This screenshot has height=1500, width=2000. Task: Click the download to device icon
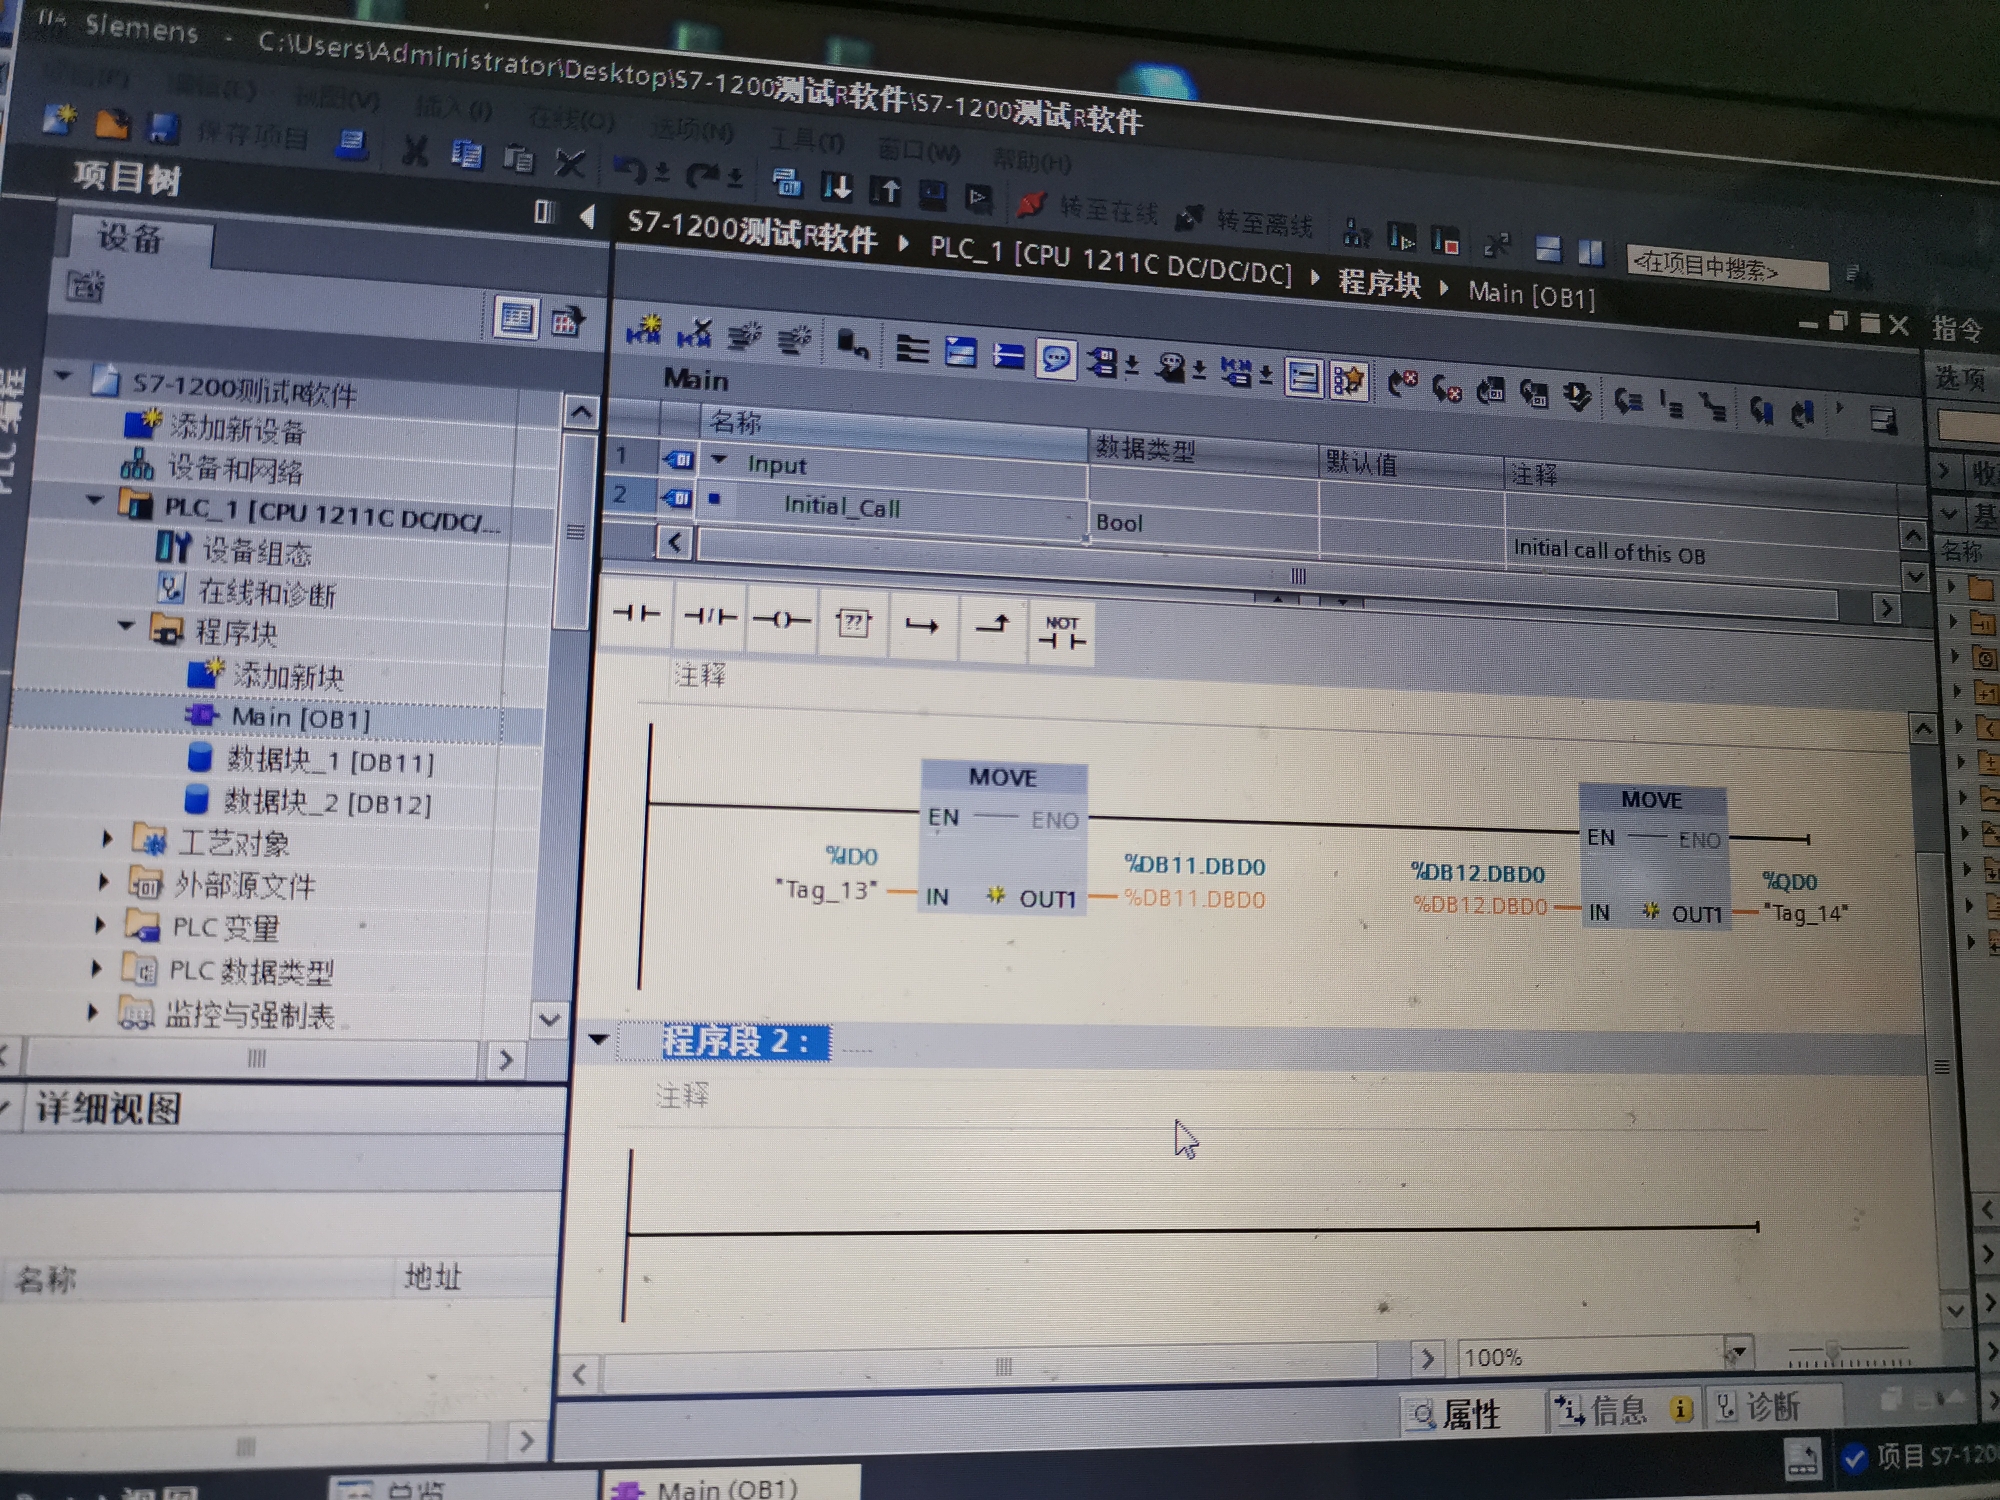(x=836, y=187)
